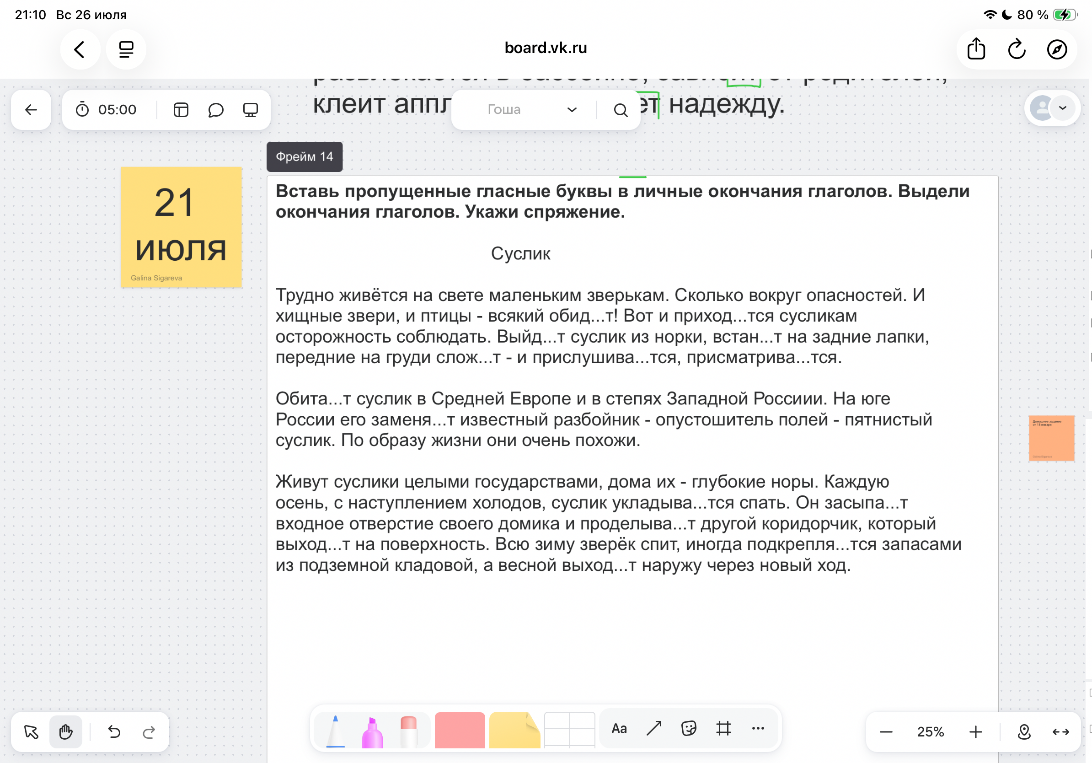Image resolution: width=1092 pixels, height=763 pixels.
Task: Start the 05:00 timer
Action: [x=107, y=109]
